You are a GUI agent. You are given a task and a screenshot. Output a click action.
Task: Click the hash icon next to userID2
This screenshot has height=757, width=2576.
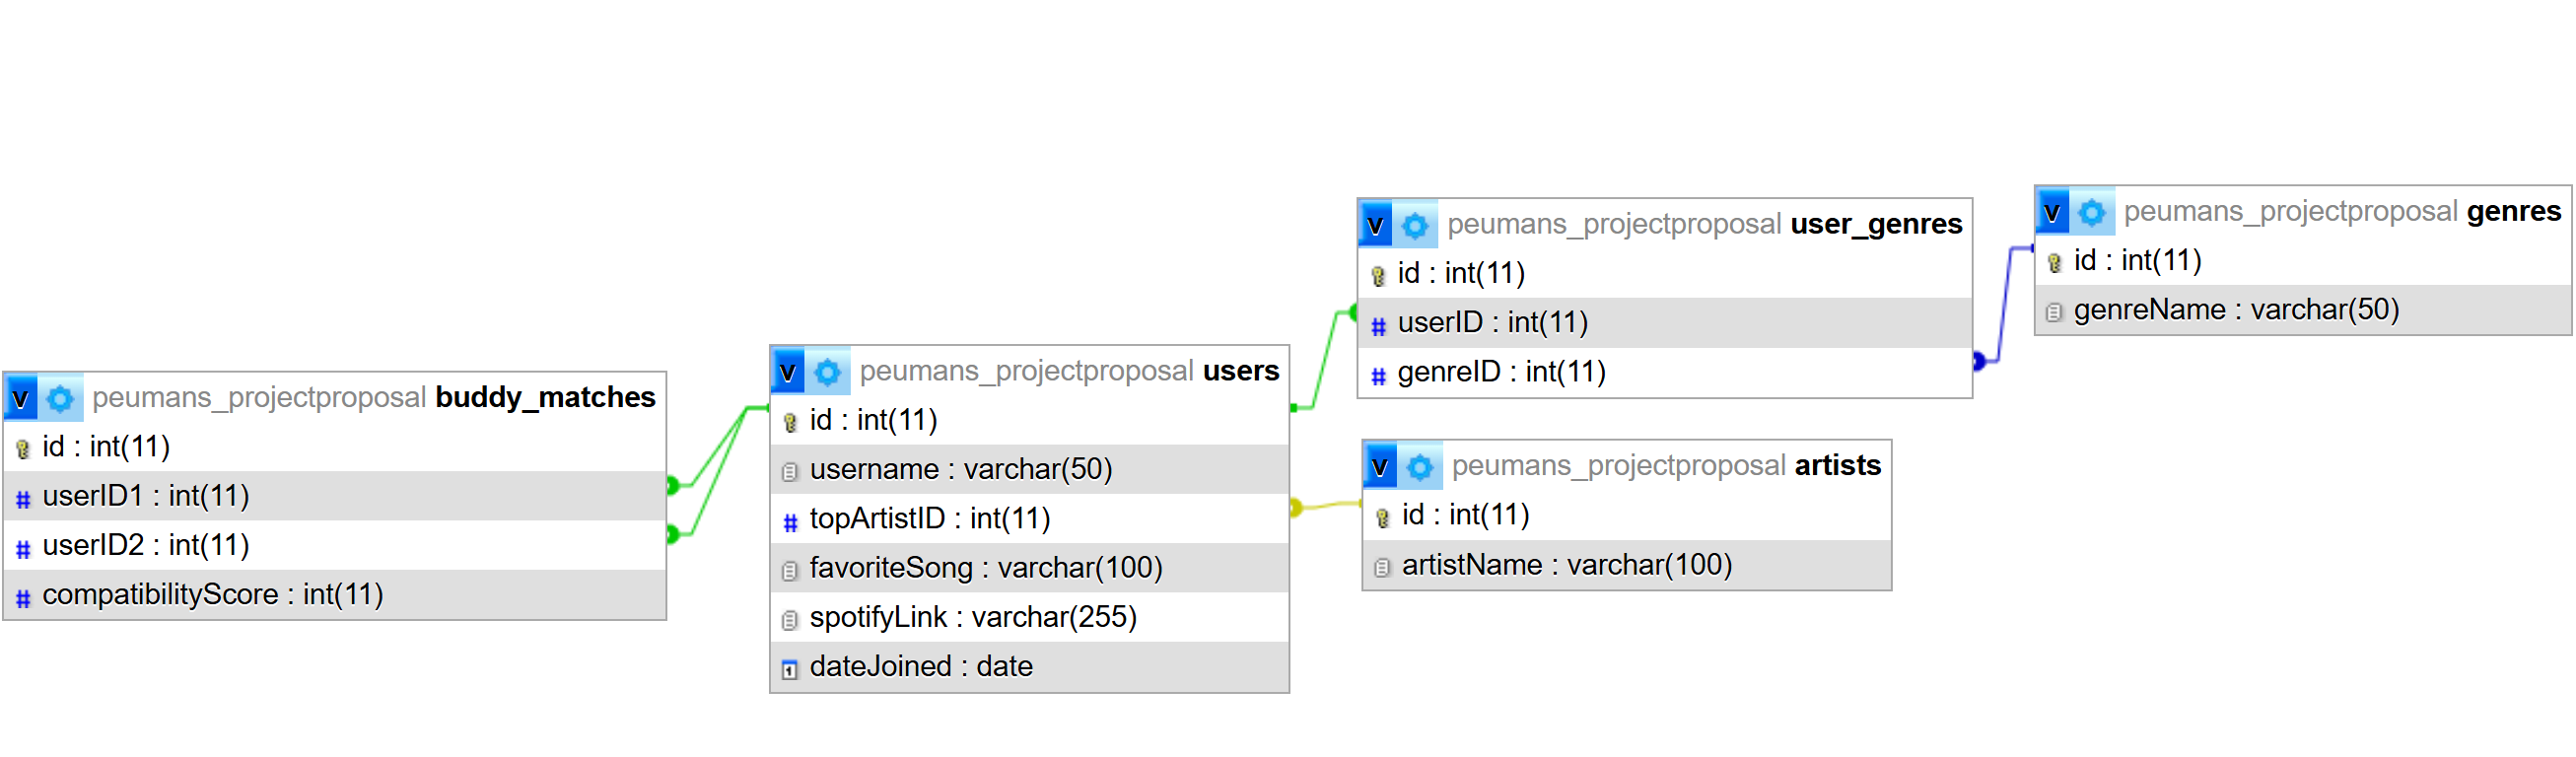point(23,548)
